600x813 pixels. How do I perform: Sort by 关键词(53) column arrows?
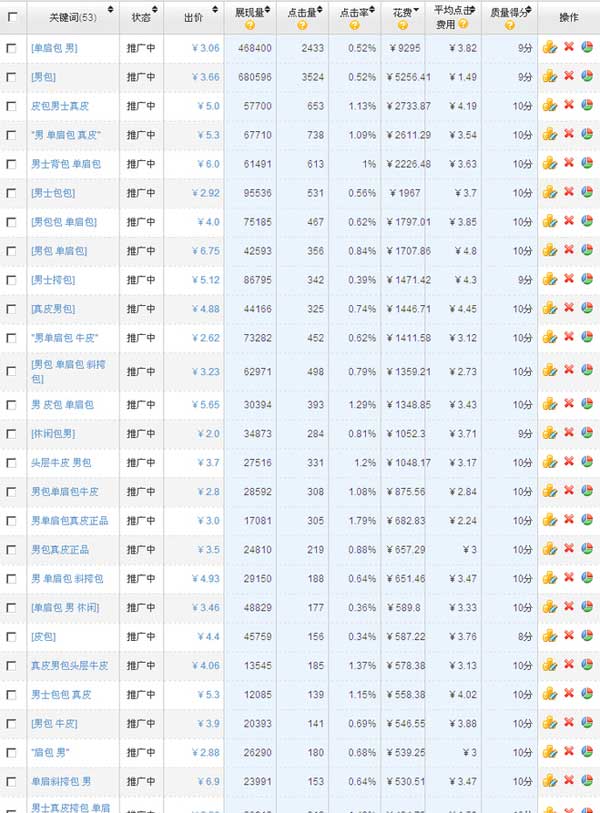pos(110,10)
